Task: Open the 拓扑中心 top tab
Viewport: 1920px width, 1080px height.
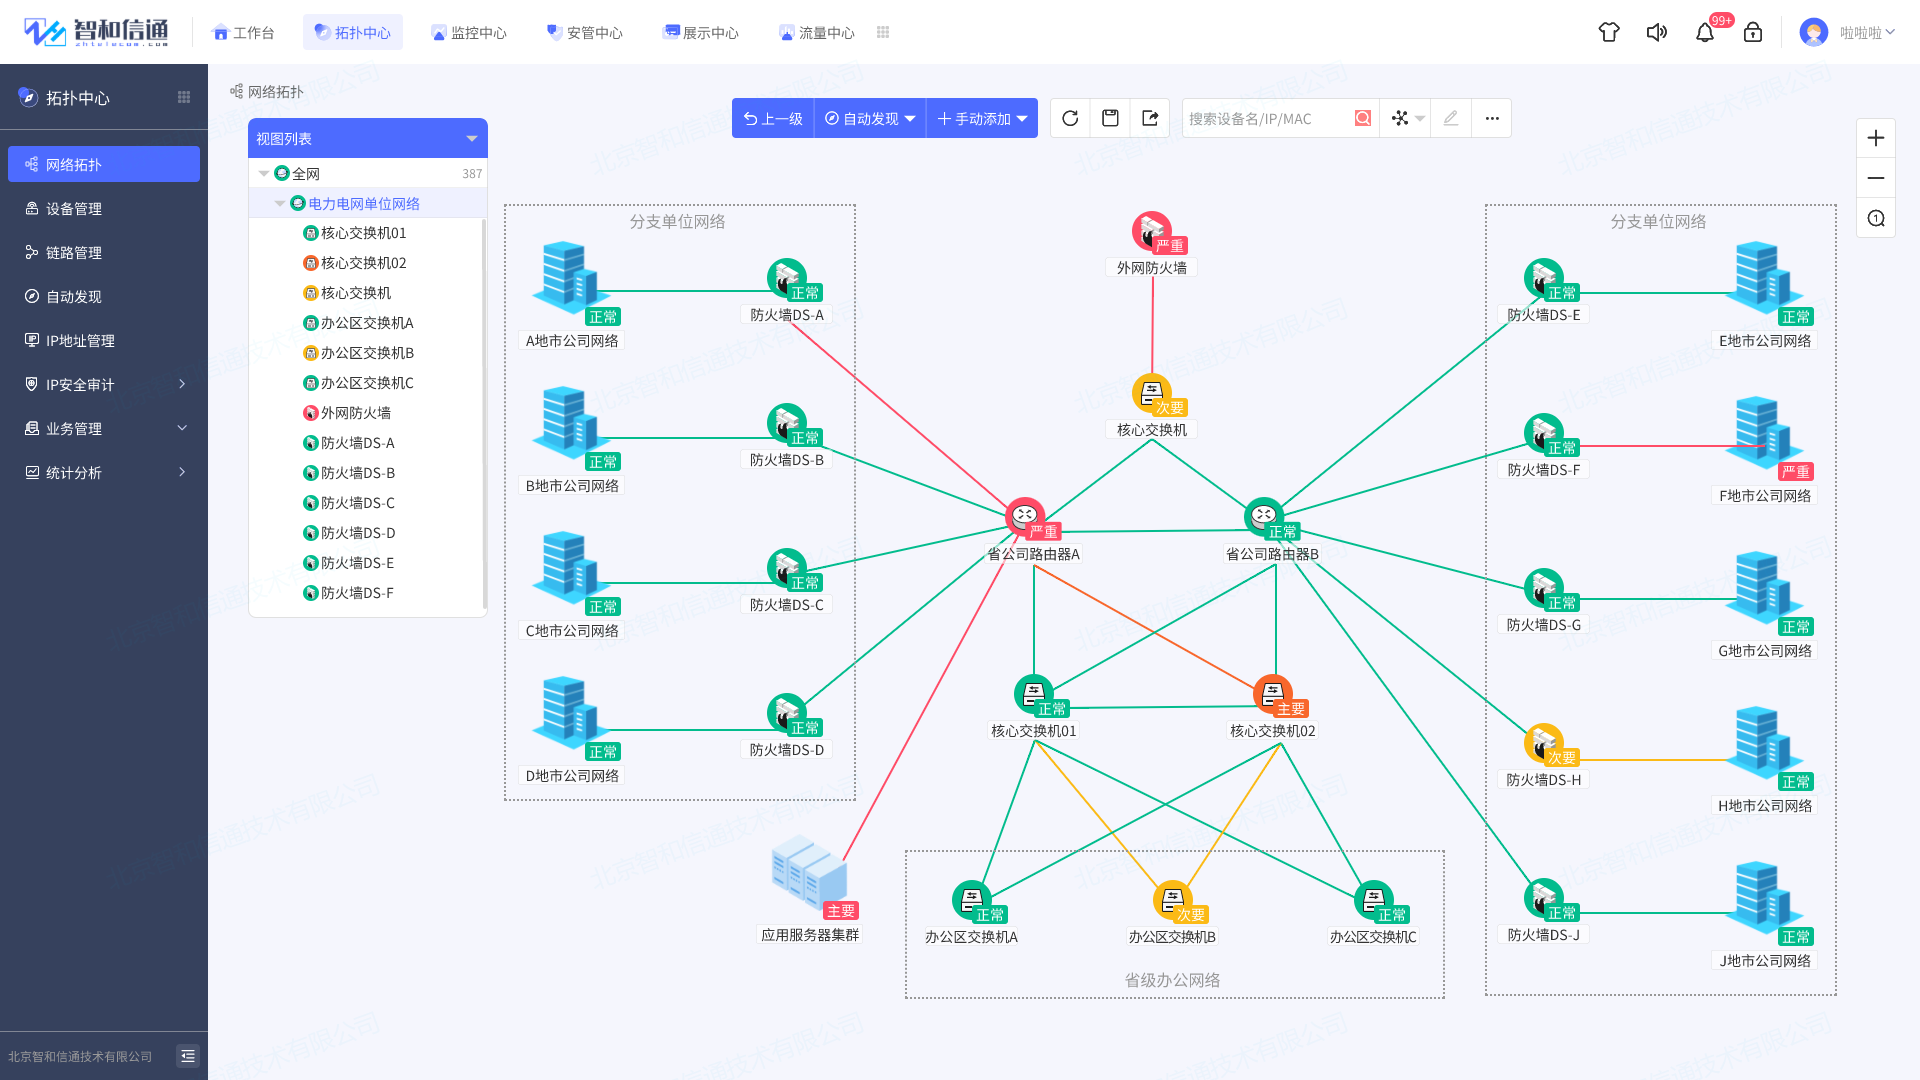Action: 352,32
